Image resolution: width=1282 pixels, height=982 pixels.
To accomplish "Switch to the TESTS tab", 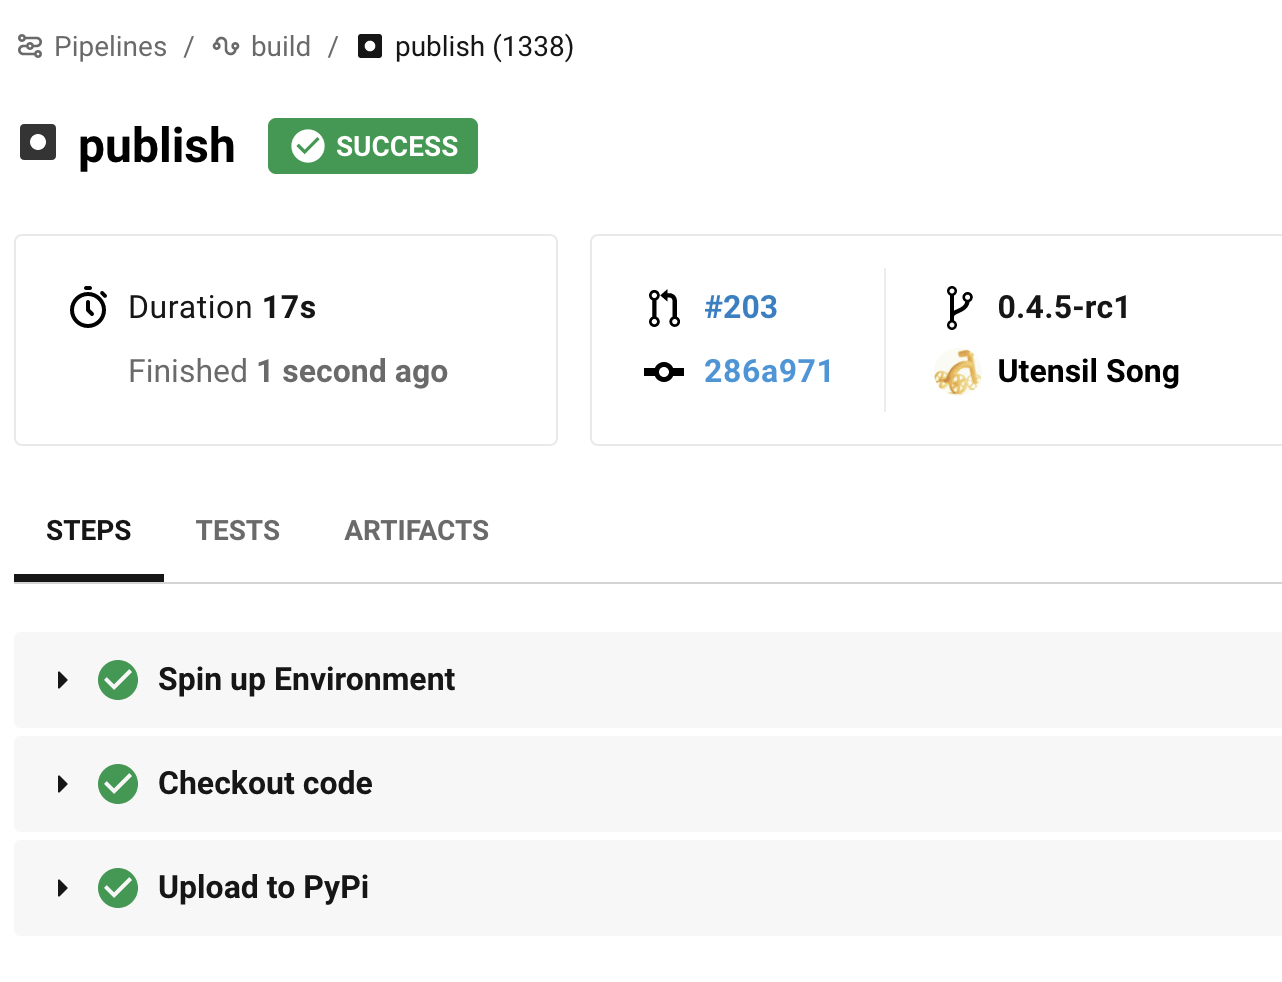I will 238,531.
